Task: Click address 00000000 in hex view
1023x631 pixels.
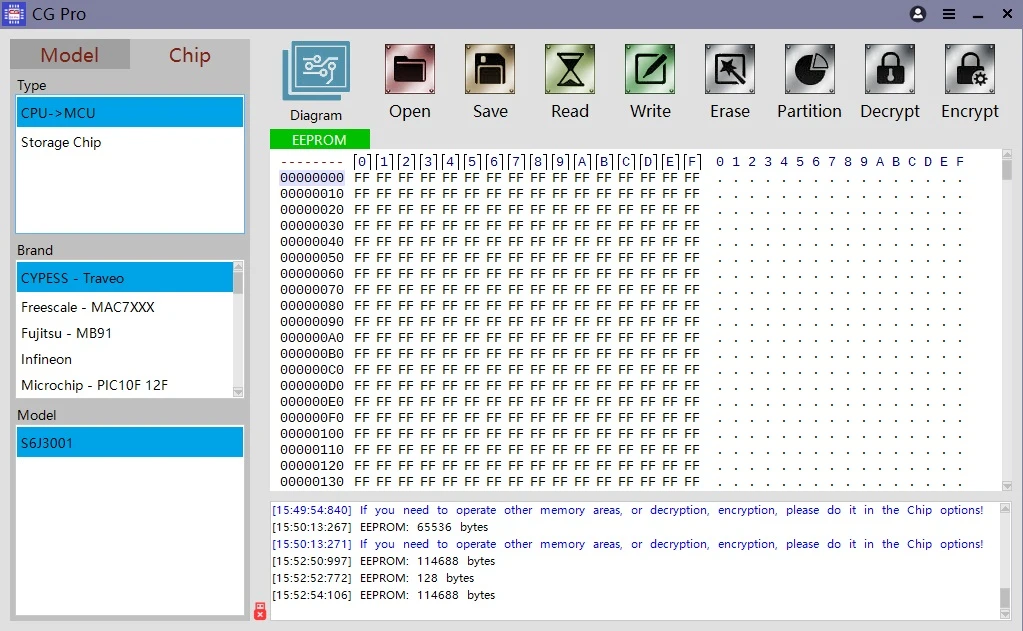Action: click(x=312, y=177)
